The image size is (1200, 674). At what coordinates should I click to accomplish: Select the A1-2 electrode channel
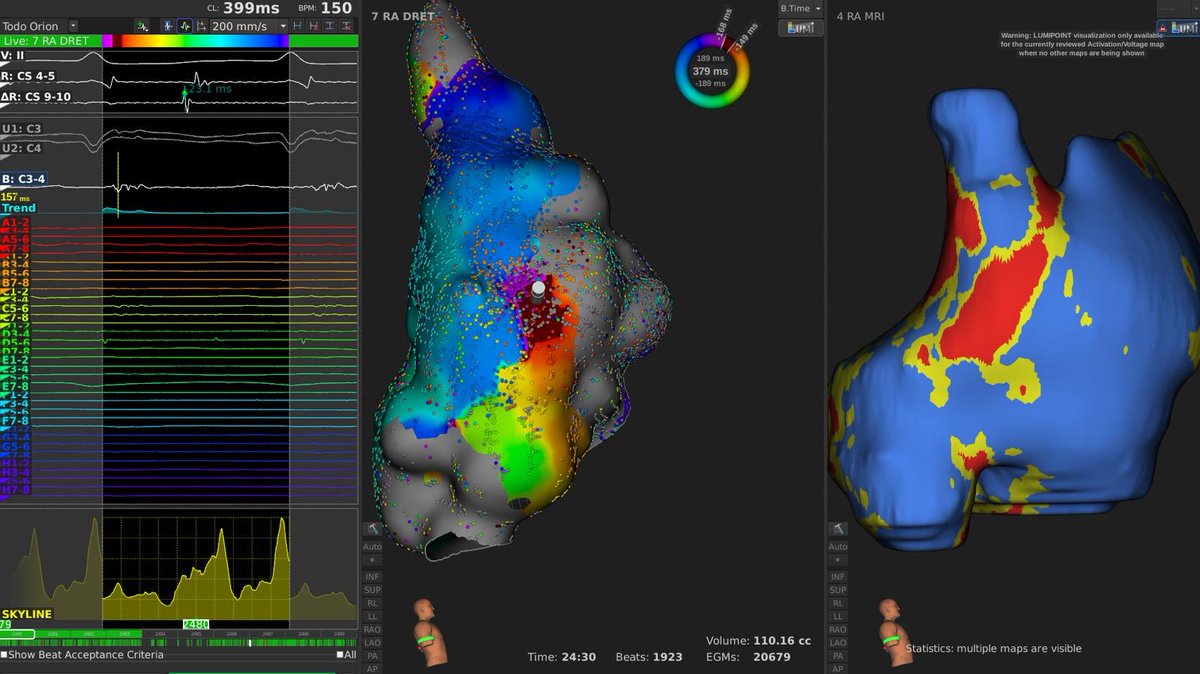(15, 223)
